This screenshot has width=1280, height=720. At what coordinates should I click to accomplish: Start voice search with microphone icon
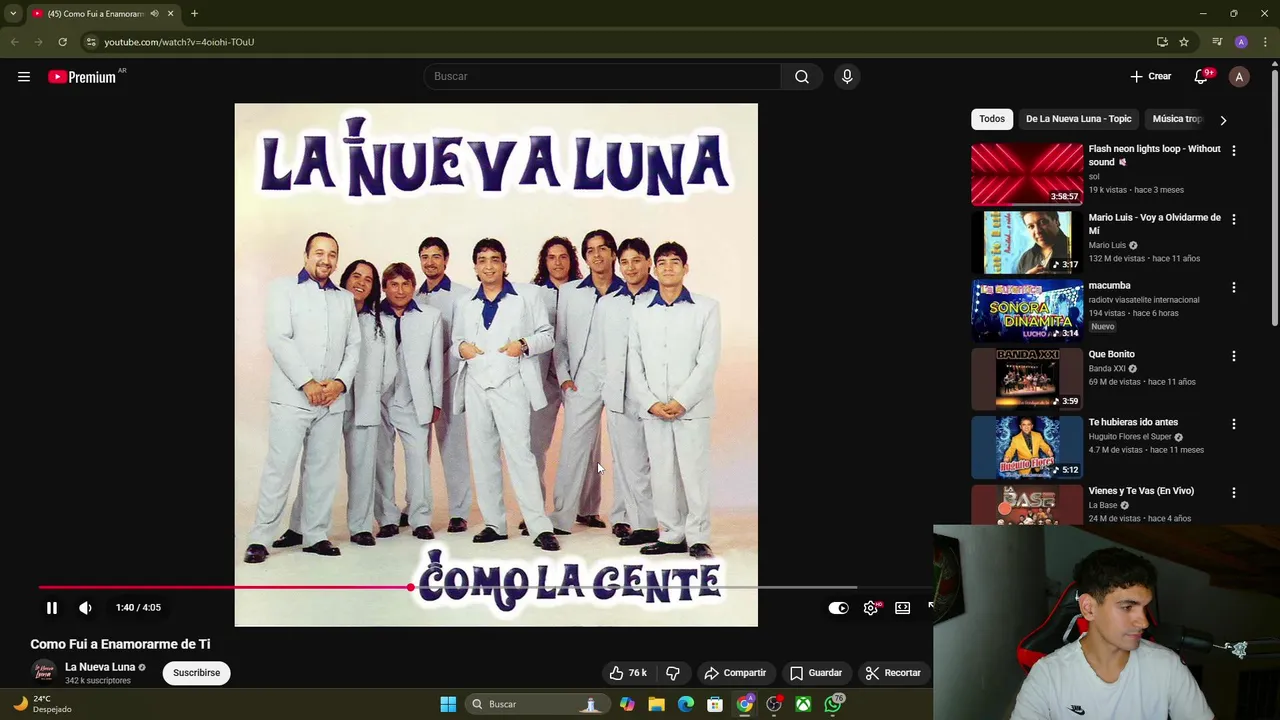847,77
